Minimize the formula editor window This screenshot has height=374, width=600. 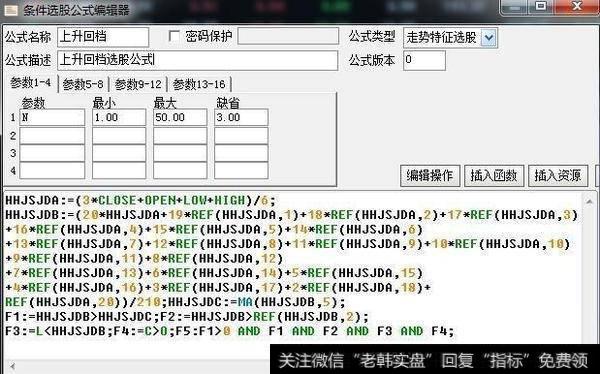(x=516, y=7)
